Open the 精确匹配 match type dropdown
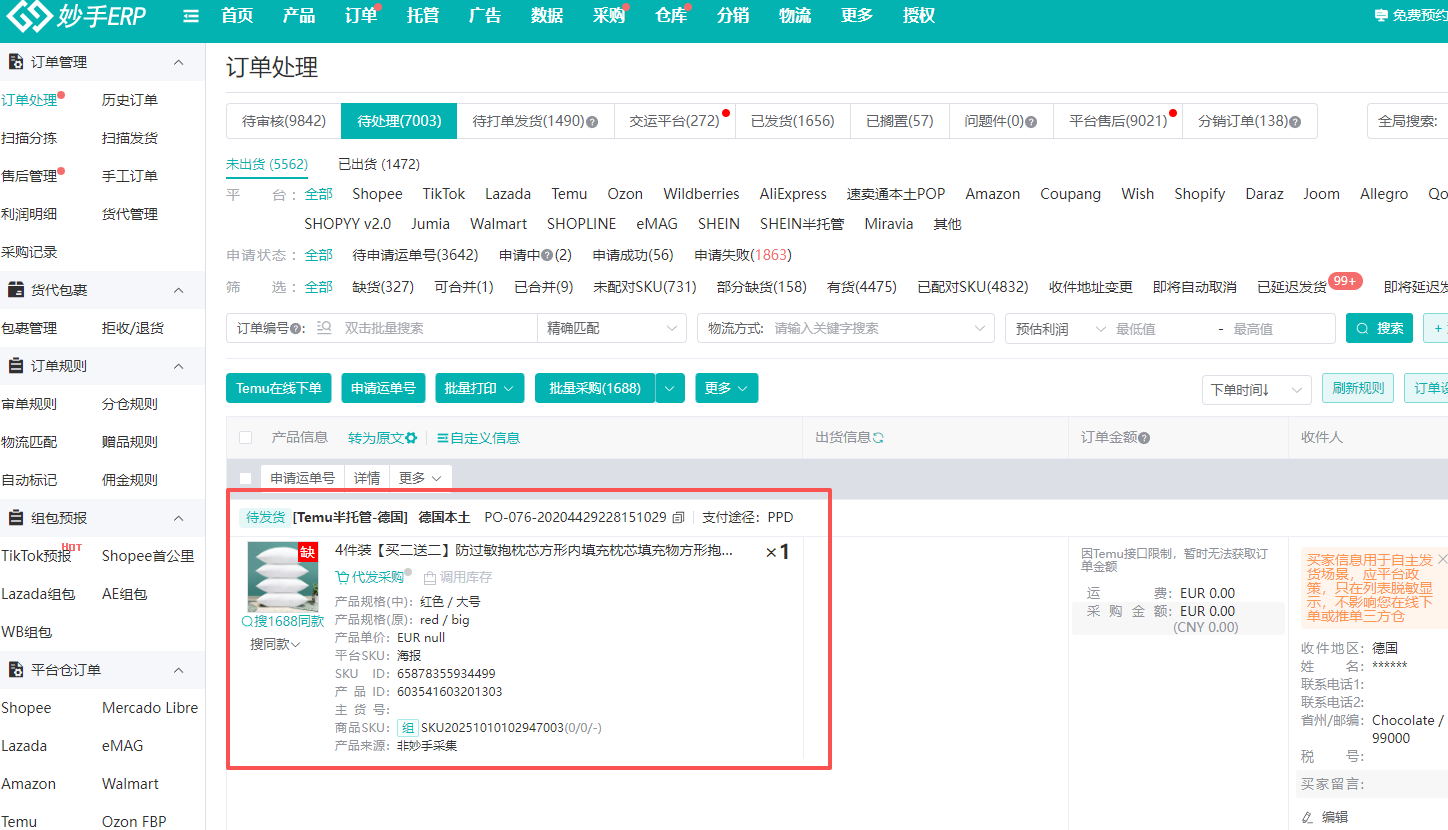Viewport: 1448px width, 830px height. [611, 328]
